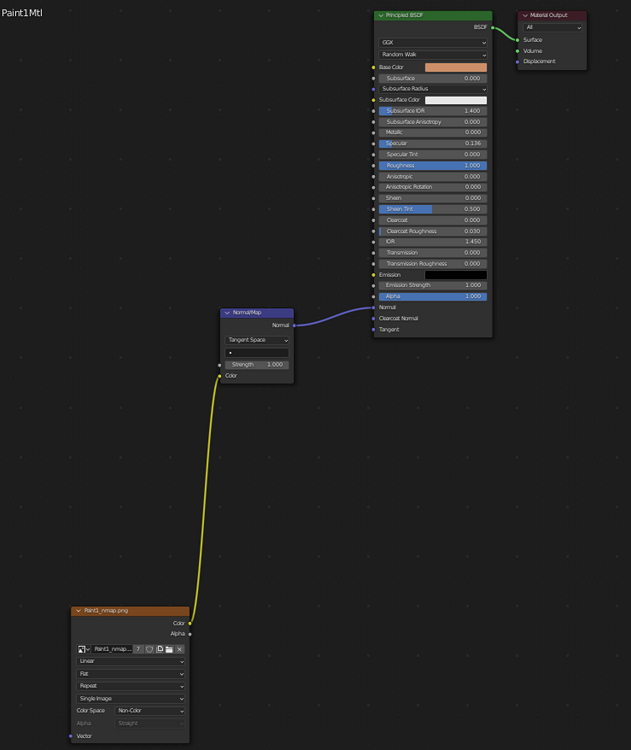Click the IOR value field
Viewport: 631px width, 750px height.
point(433,242)
